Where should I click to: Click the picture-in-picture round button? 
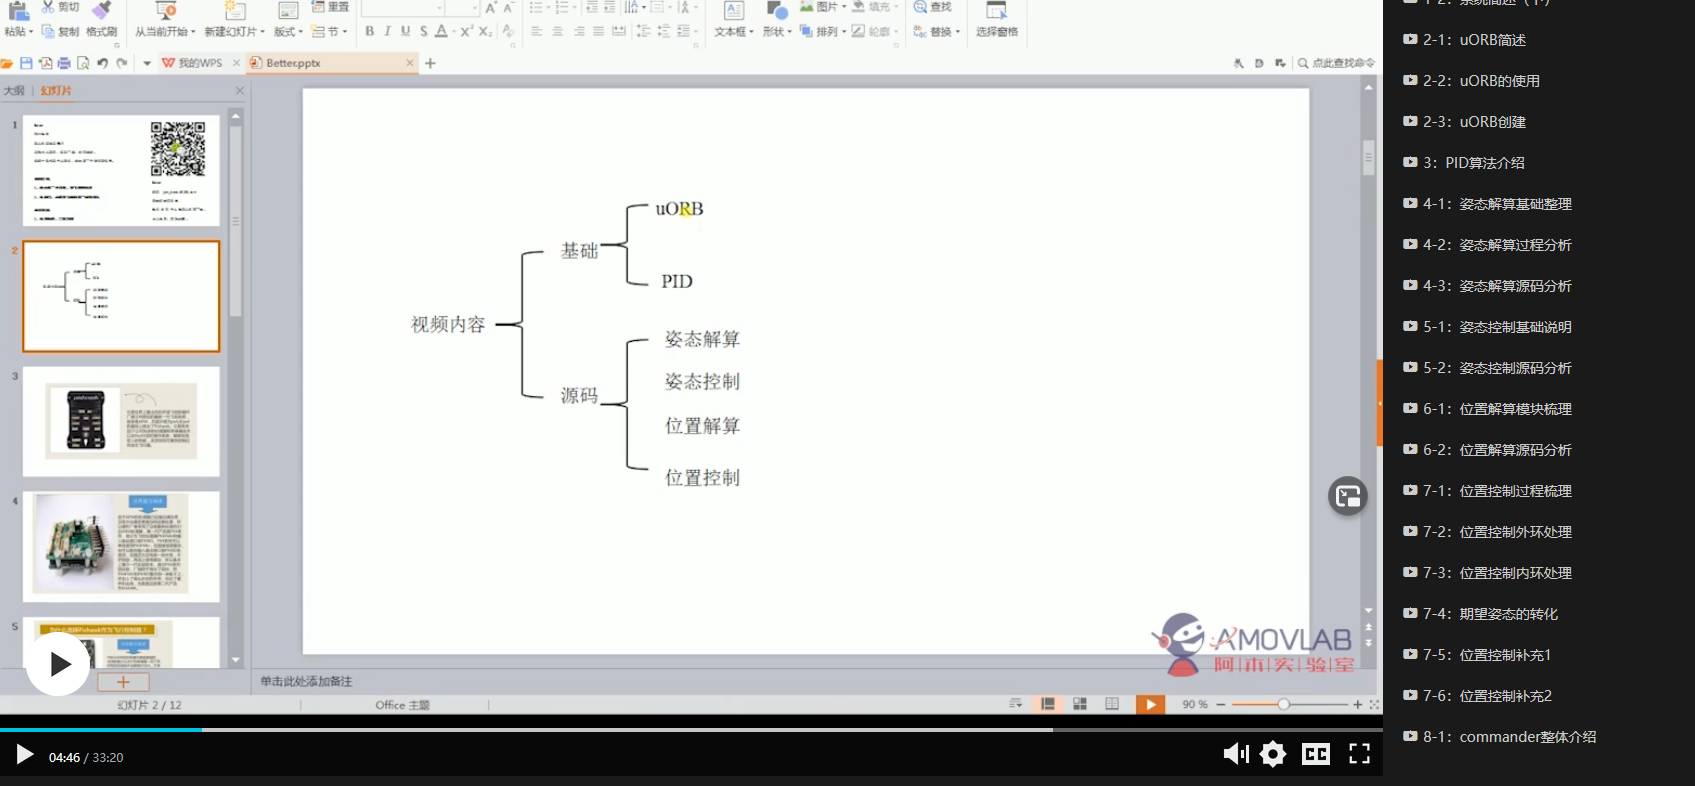tap(1347, 496)
